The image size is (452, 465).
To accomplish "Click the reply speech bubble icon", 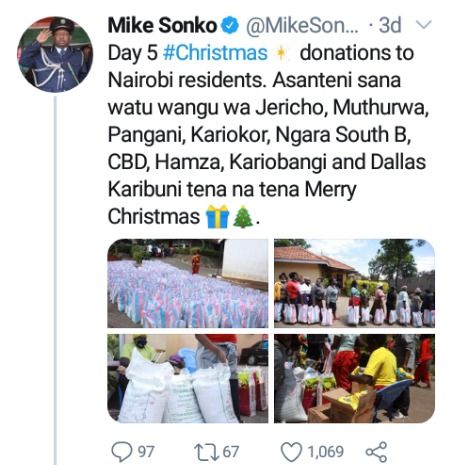I will [x=123, y=451].
